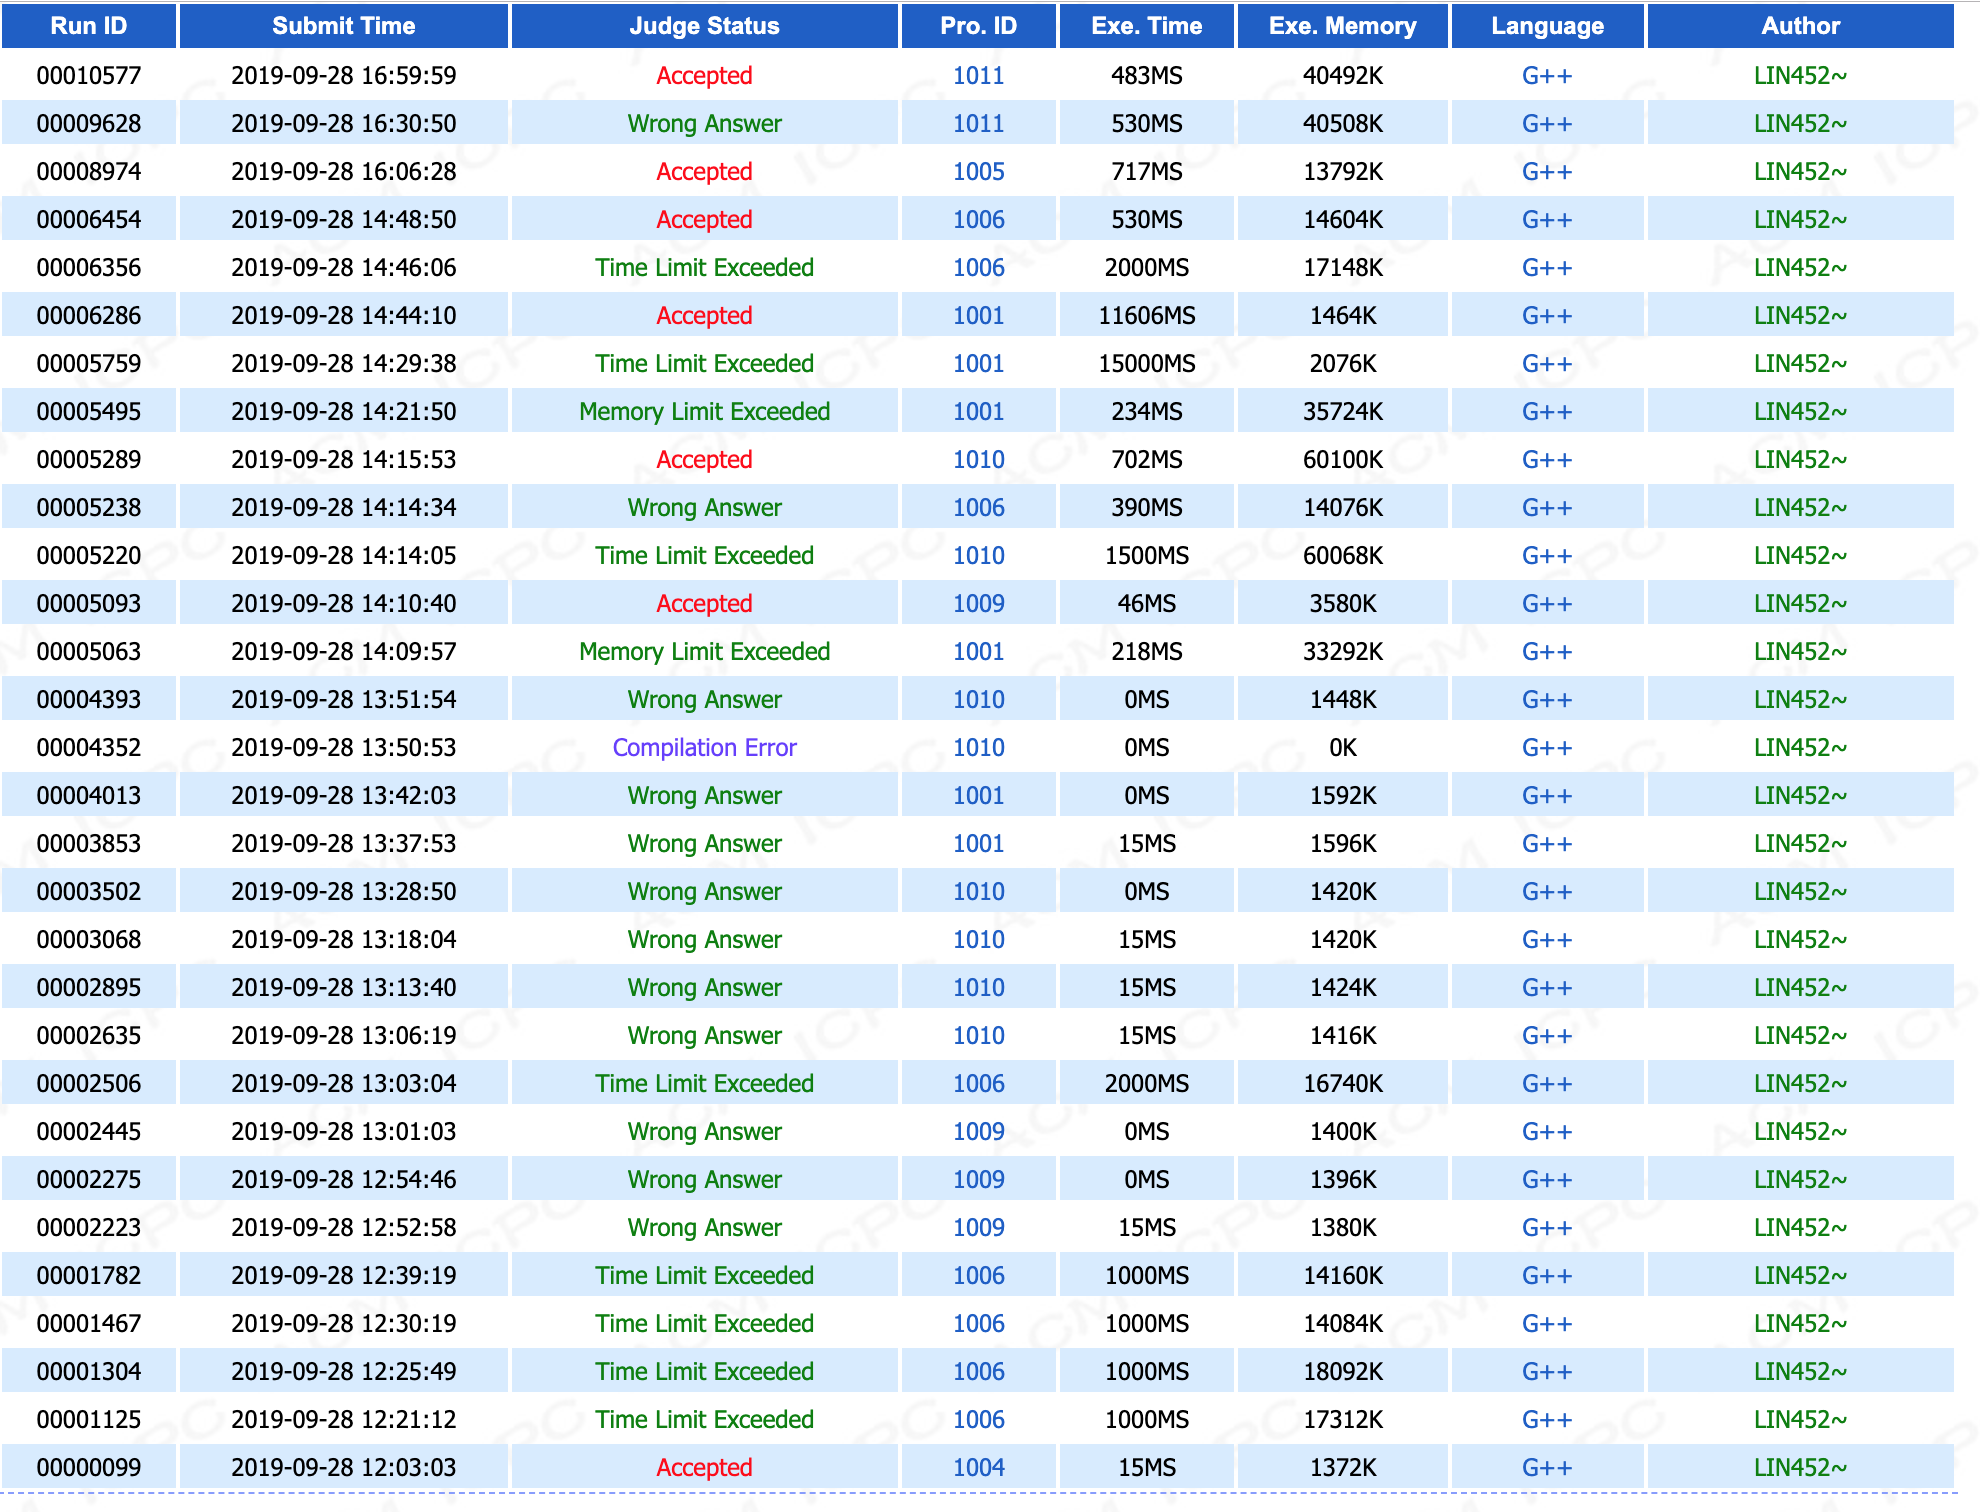
Task: Click Accepted status of run 00005289
Action: point(704,460)
